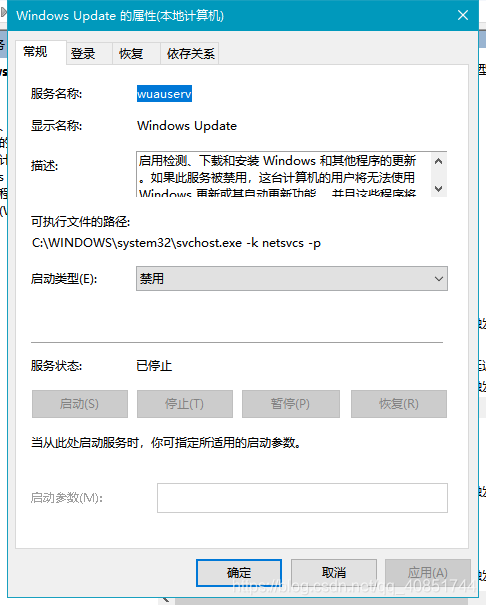The width and height of the screenshot is (486, 605).
Task: Cancel the dialog with 取消
Action: pos(334,573)
